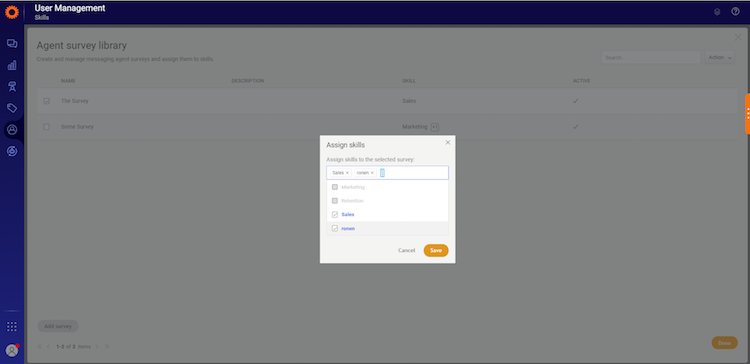Go to the next page arrow
This screenshot has width=750, height=364.
click(97, 346)
